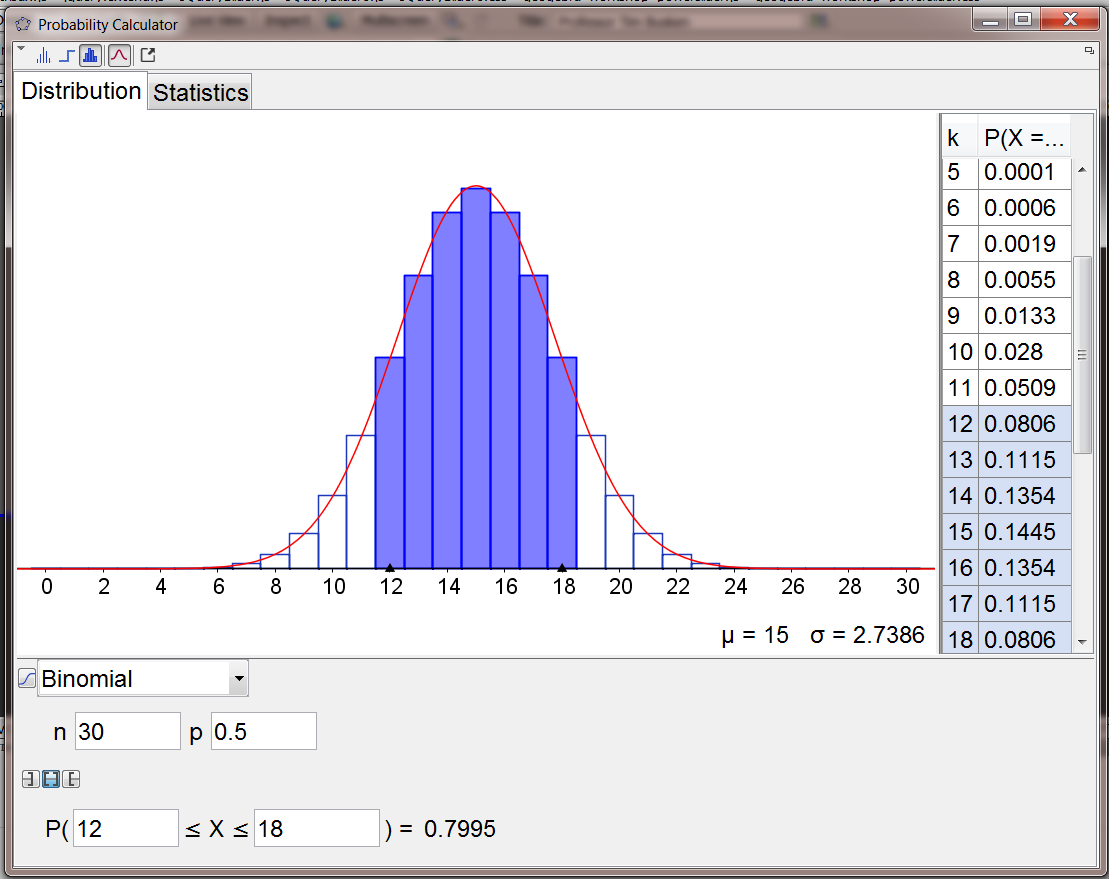Choose the two-sided interval icon
This screenshot has height=879, width=1109.
tap(50, 779)
